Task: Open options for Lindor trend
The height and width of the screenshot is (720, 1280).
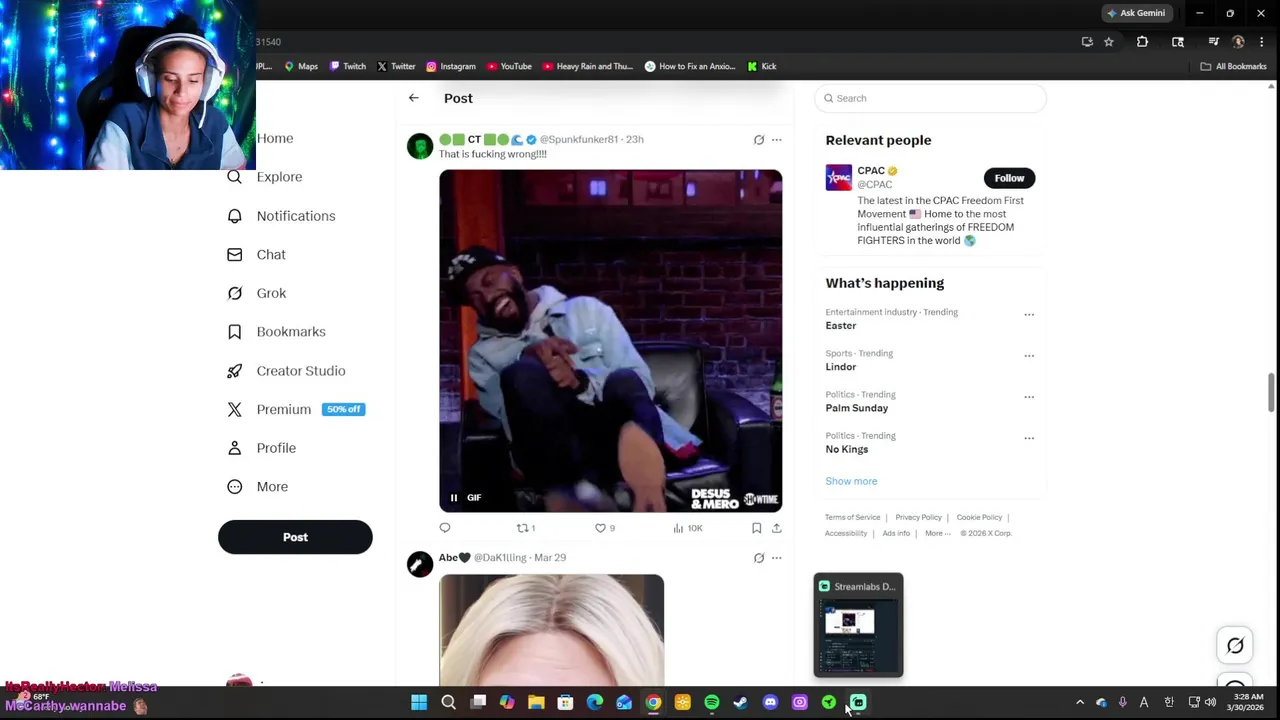Action: click(x=1029, y=356)
